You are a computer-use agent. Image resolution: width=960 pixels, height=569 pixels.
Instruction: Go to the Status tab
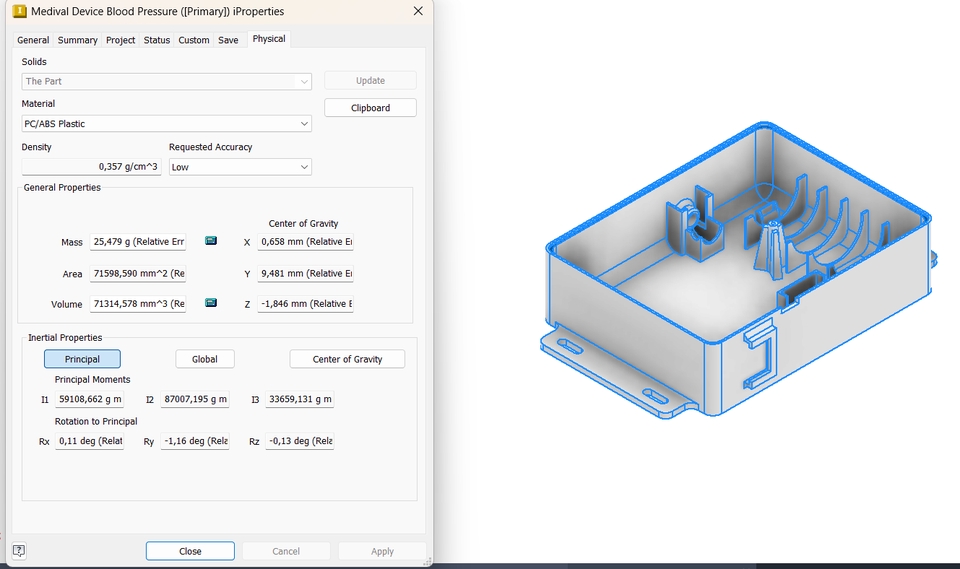coord(157,40)
